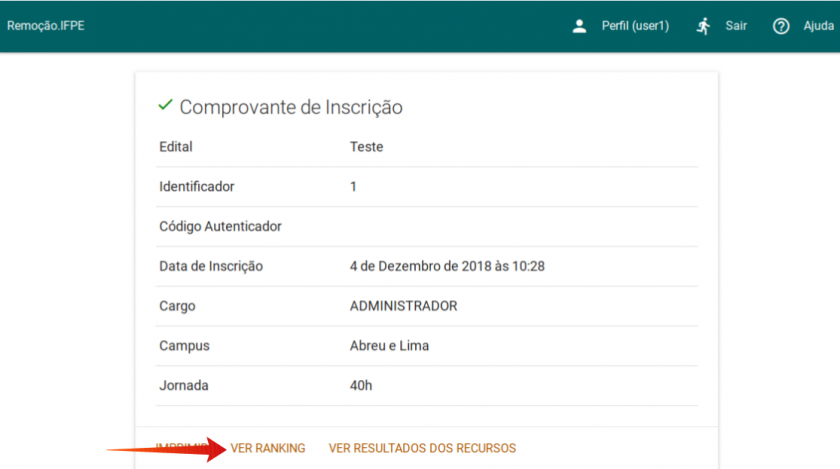Select the Sair text in header
Viewport: 840px width, 469px height.
pyautogui.click(x=736, y=26)
